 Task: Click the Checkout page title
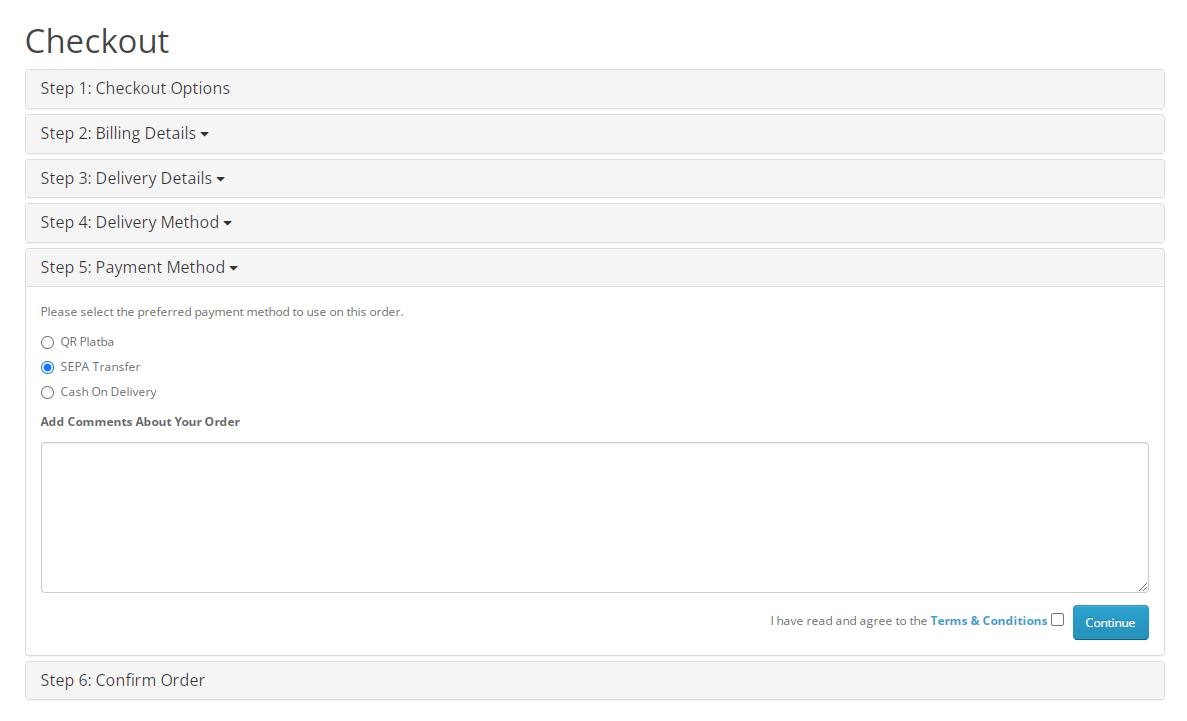[x=97, y=41]
